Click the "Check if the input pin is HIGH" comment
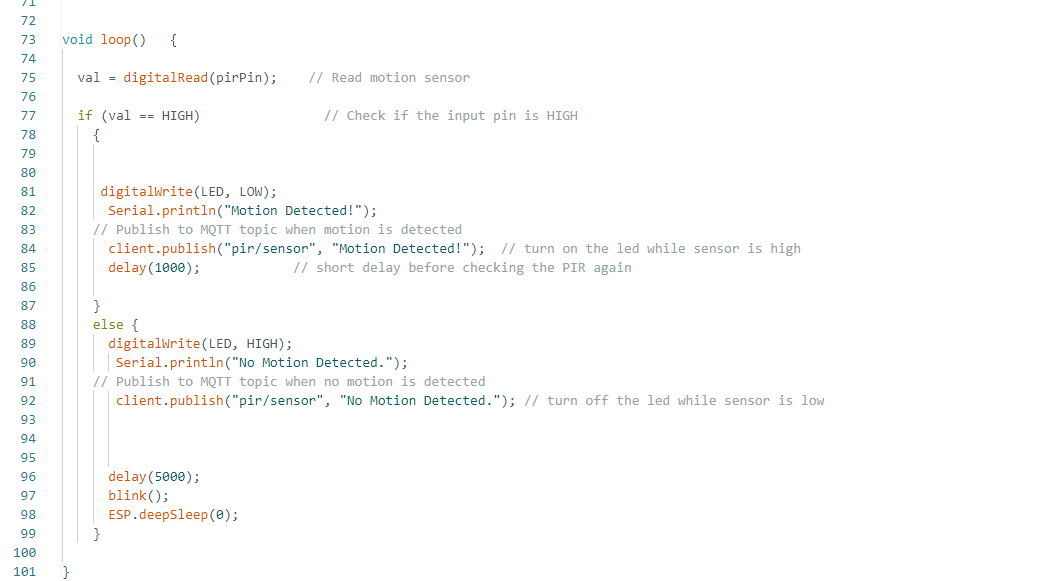 [x=451, y=116]
